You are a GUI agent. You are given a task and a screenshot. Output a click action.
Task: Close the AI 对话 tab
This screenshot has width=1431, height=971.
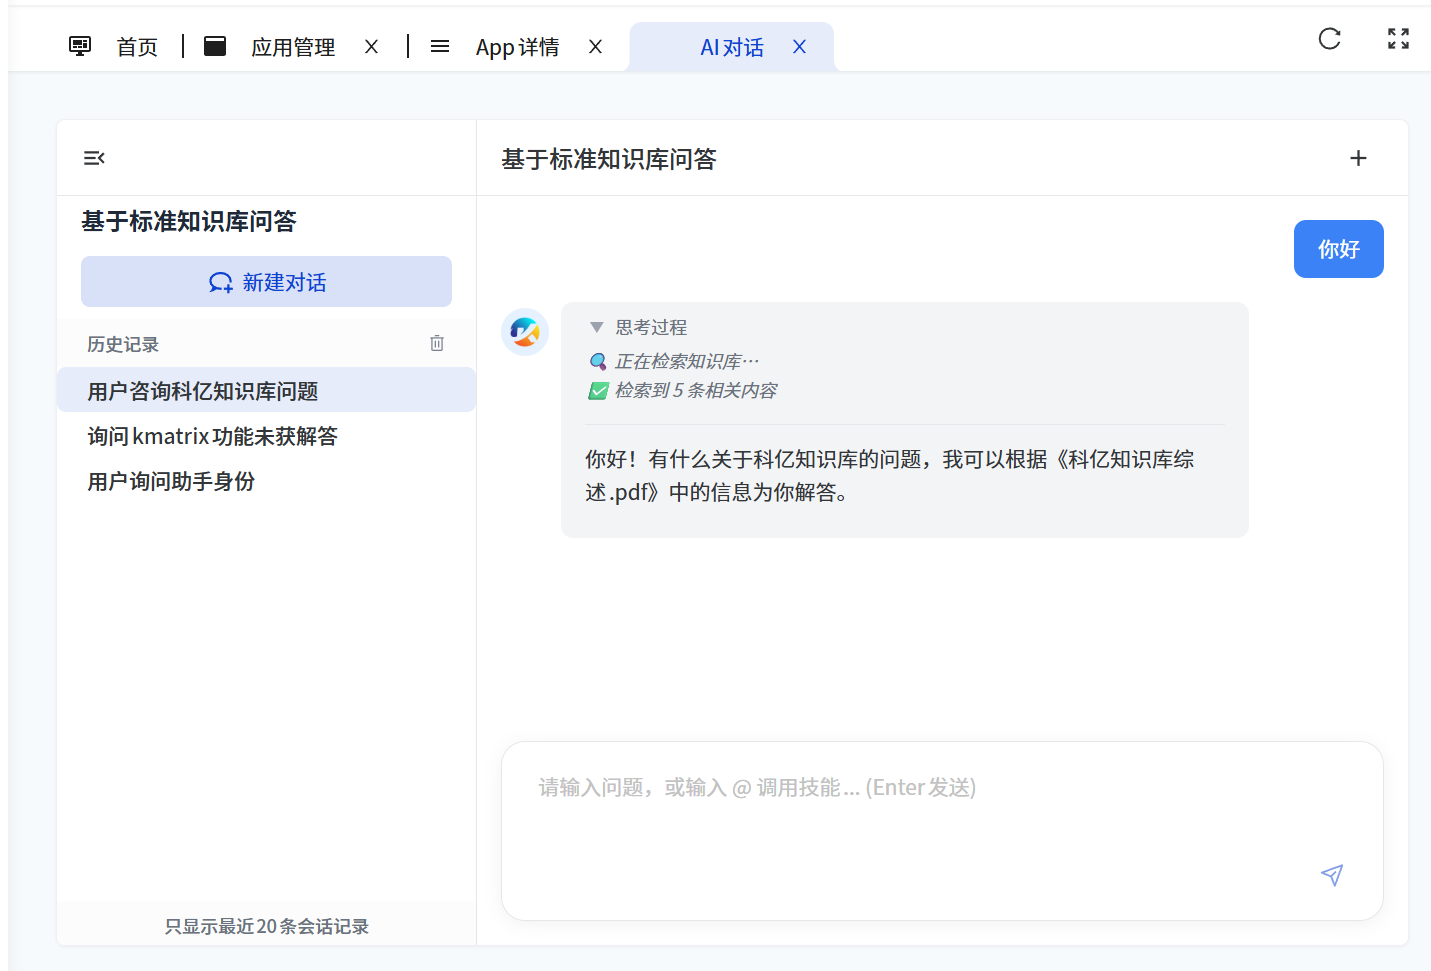pyautogui.click(x=799, y=47)
